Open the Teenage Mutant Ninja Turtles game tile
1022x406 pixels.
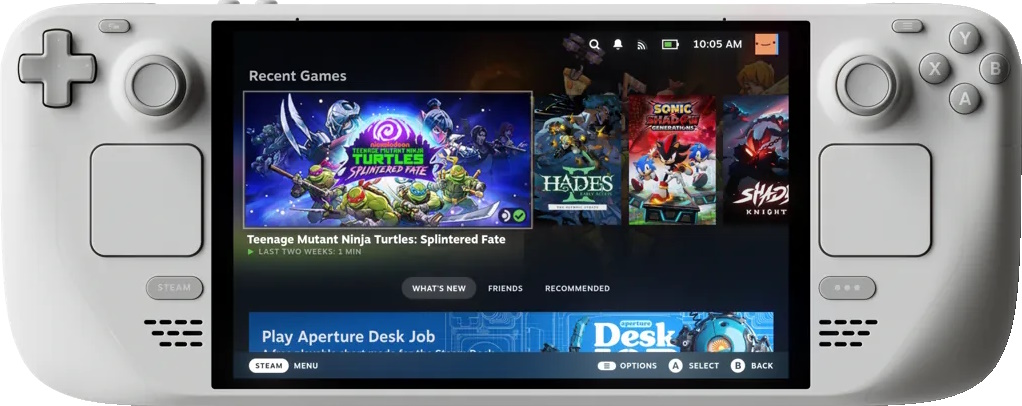pos(388,160)
